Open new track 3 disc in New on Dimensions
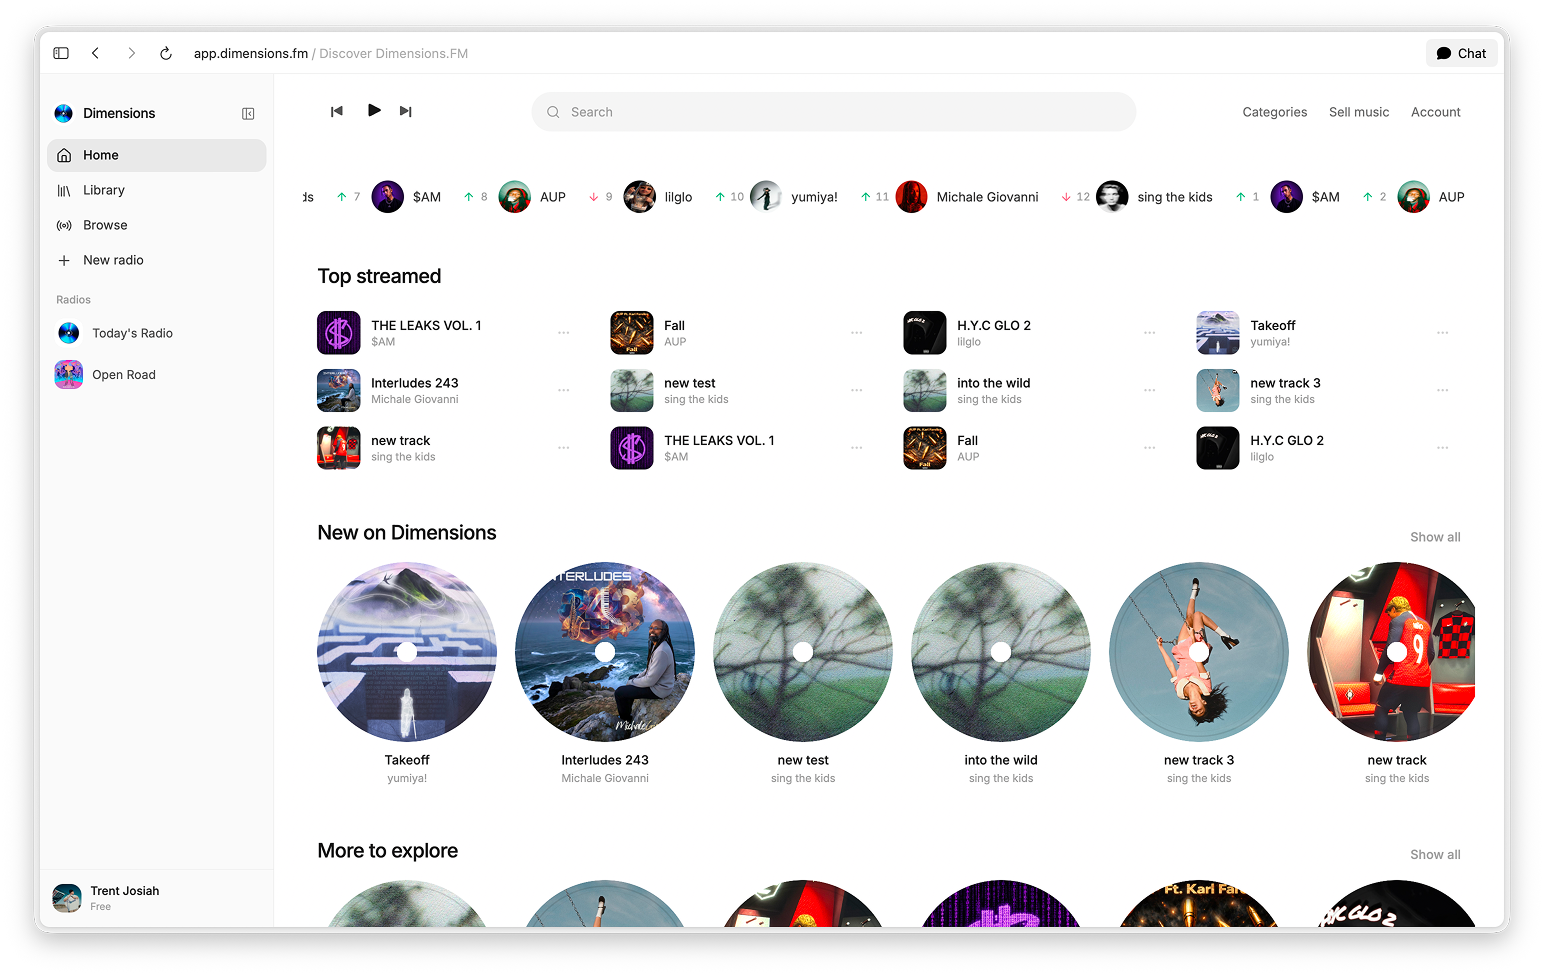Image resolution: width=1544 pixels, height=975 pixels. pyautogui.click(x=1199, y=652)
